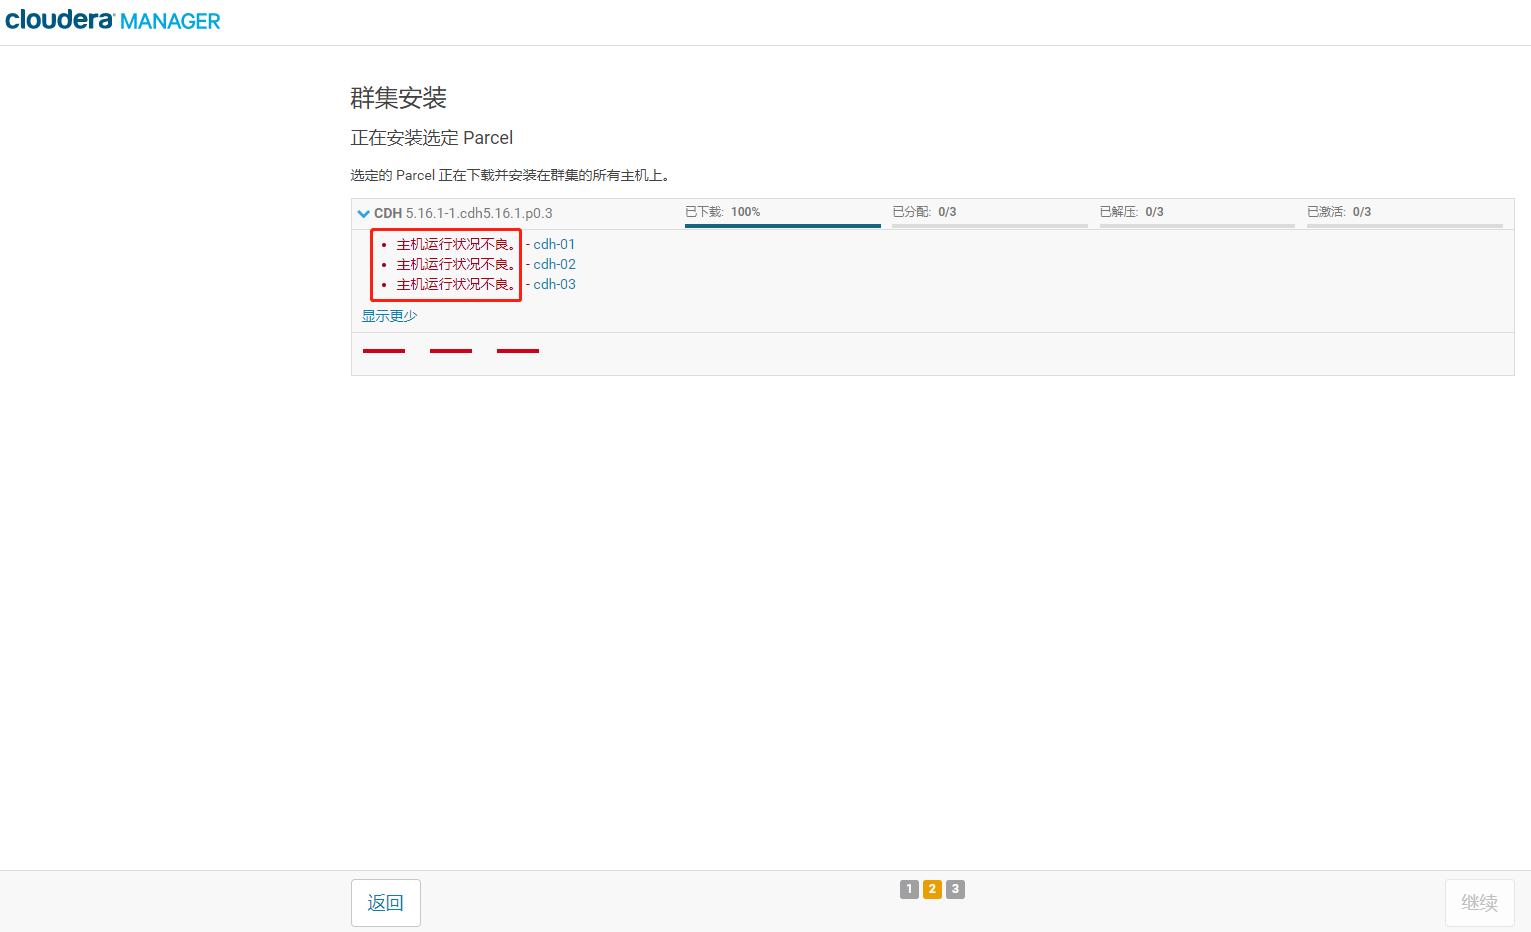Click step indicator 3 in the wizard

coord(954,889)
